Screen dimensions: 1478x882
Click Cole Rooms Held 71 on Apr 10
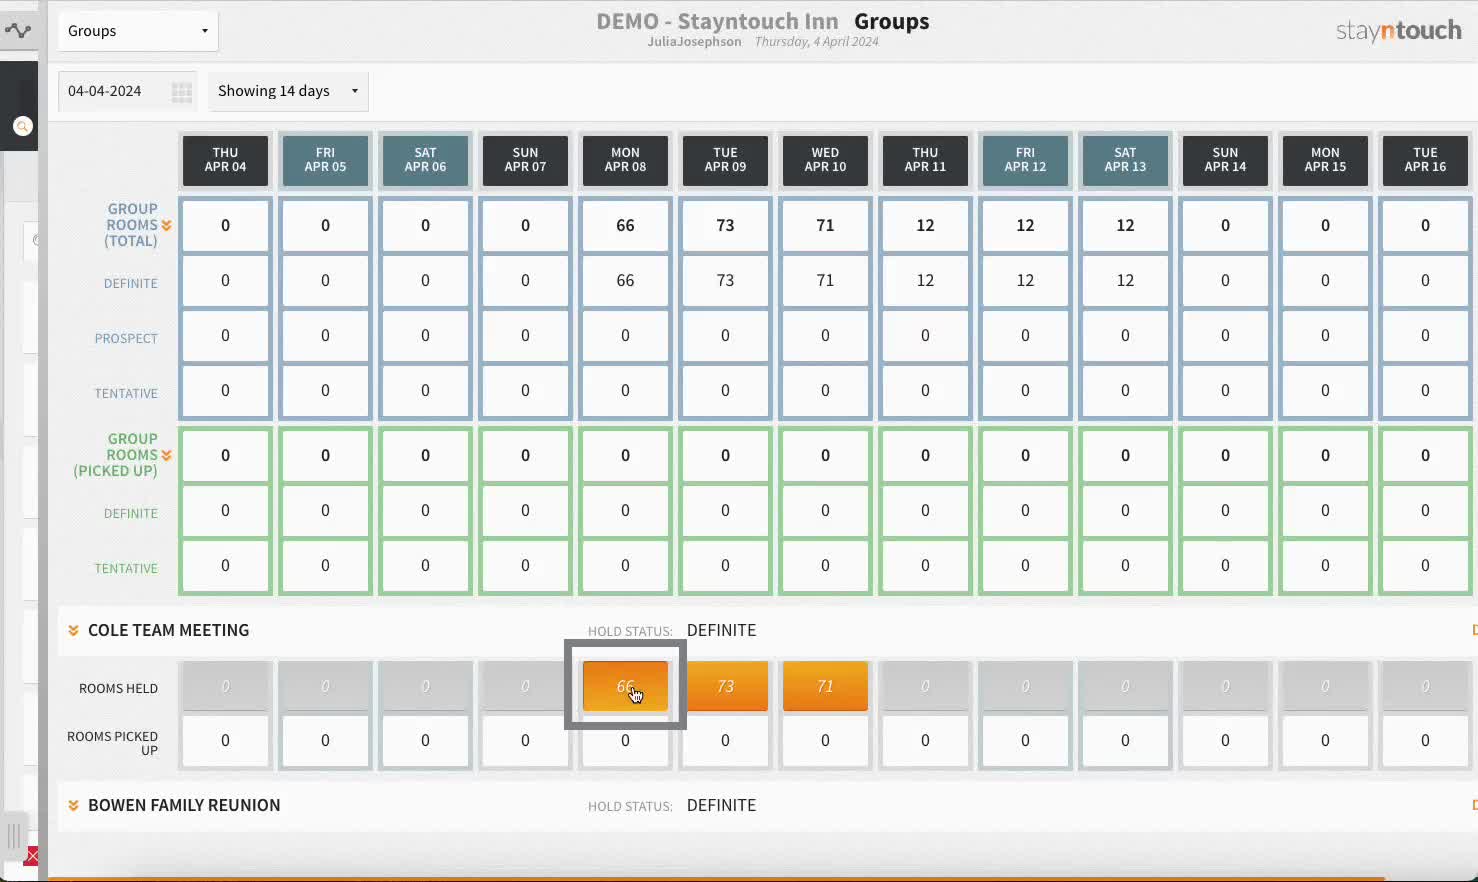[x=825, y=686]
